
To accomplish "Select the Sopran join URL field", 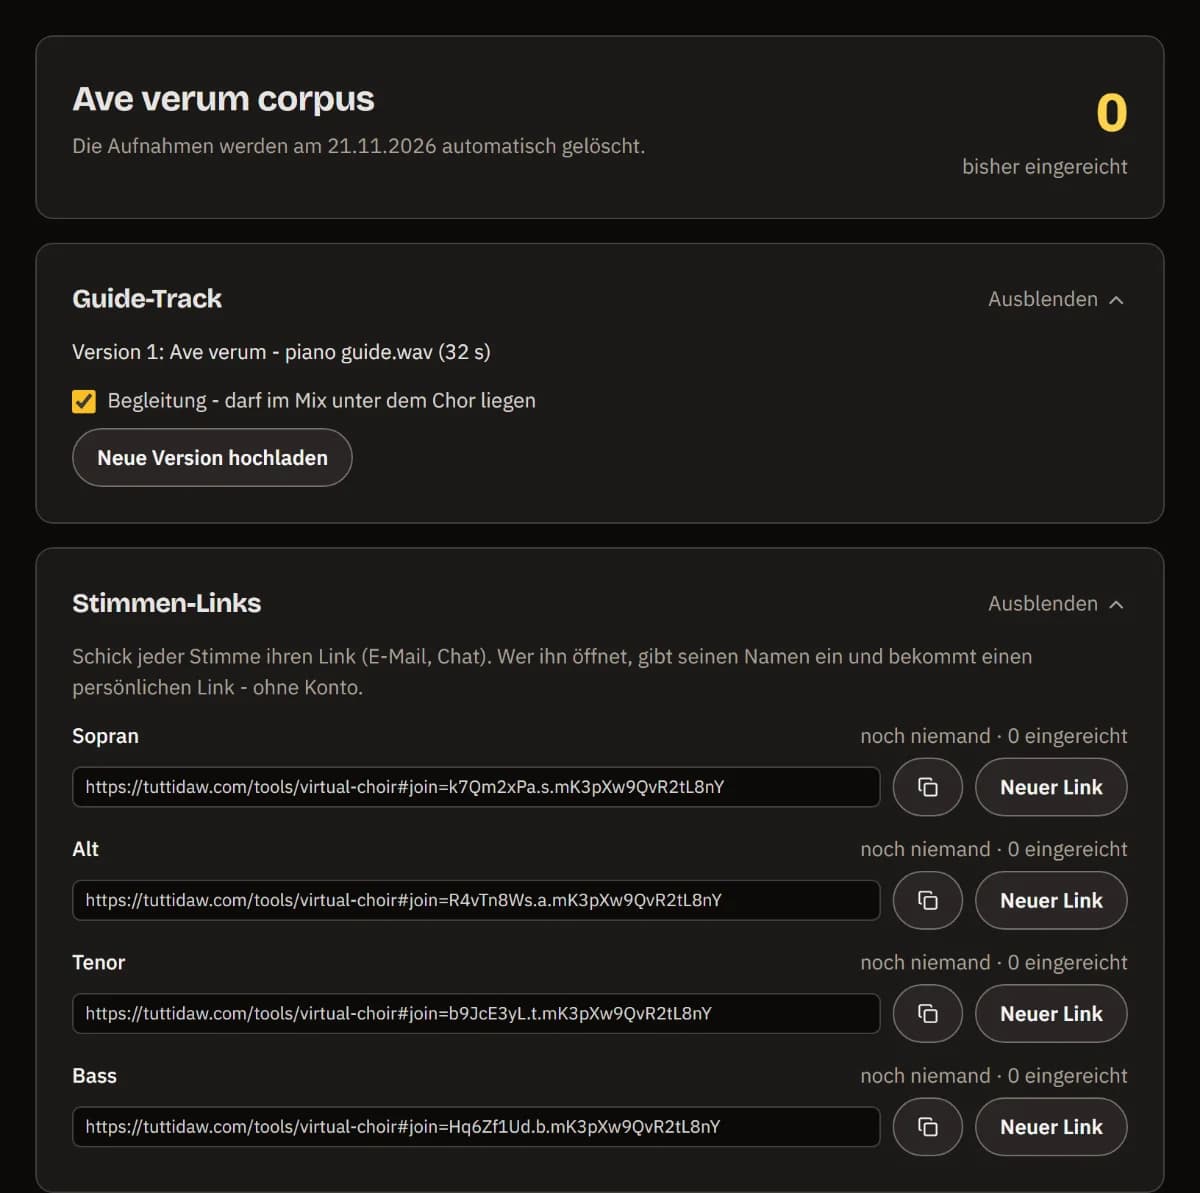I will pyautogui.click(x=476, y=787).
